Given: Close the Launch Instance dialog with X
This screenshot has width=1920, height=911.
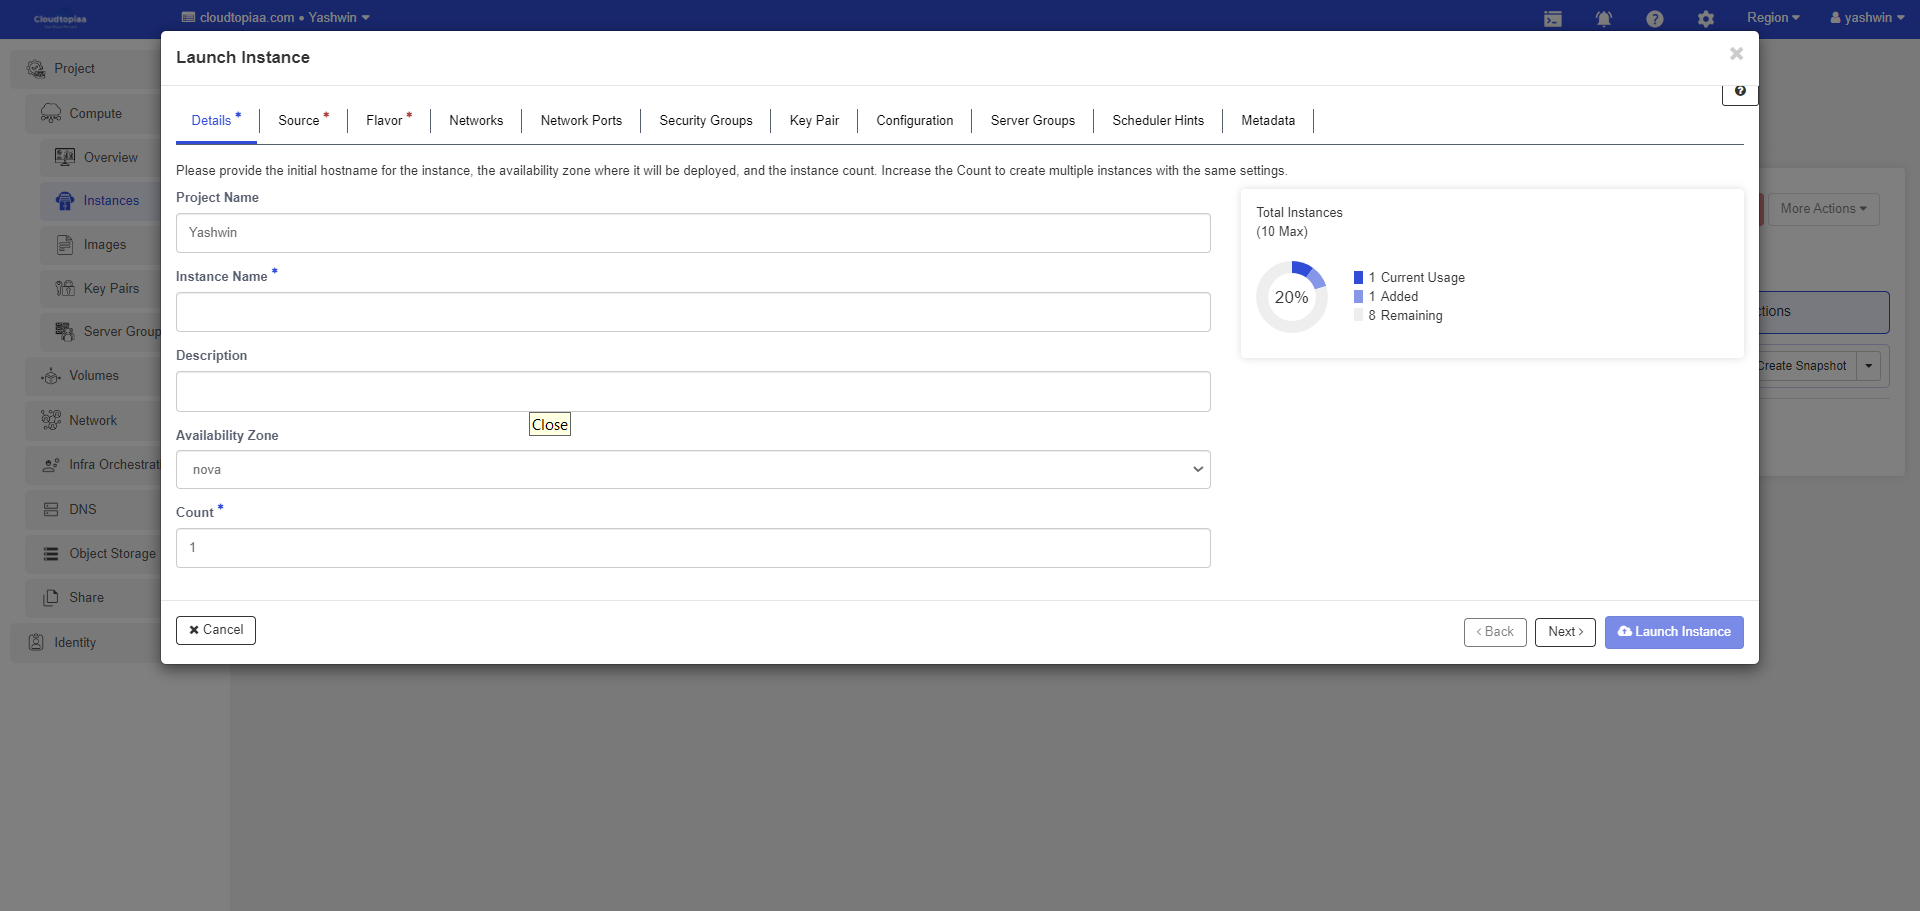Looking at the screenshot, I should point(1736,54).
